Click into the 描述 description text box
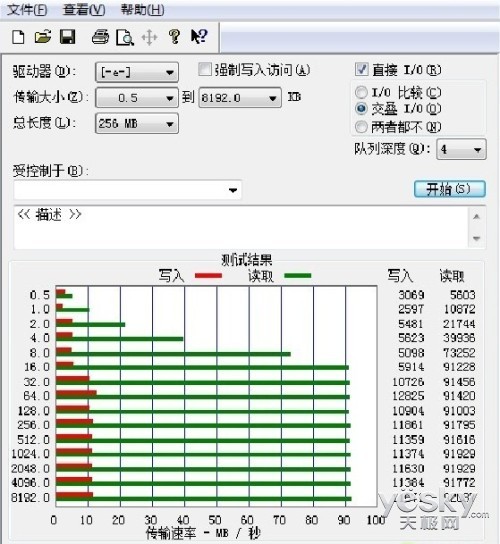 pyautogui.click(x=241, y=227)
